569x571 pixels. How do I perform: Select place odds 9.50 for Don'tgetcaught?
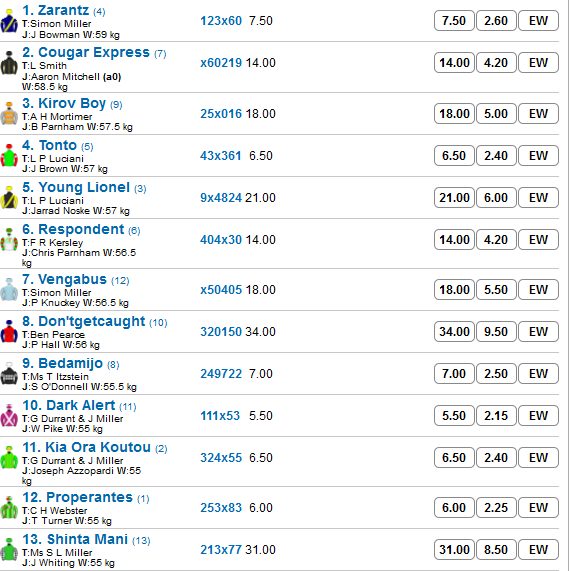pos(496,331)
